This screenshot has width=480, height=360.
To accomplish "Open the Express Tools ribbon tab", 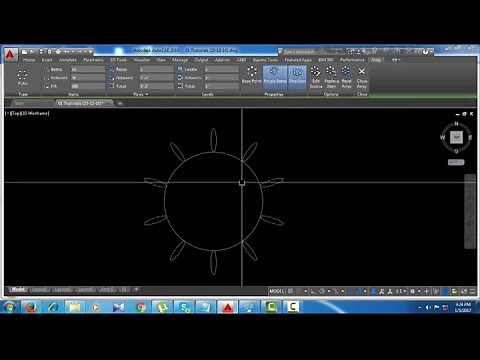I will [x=265, y=60].
